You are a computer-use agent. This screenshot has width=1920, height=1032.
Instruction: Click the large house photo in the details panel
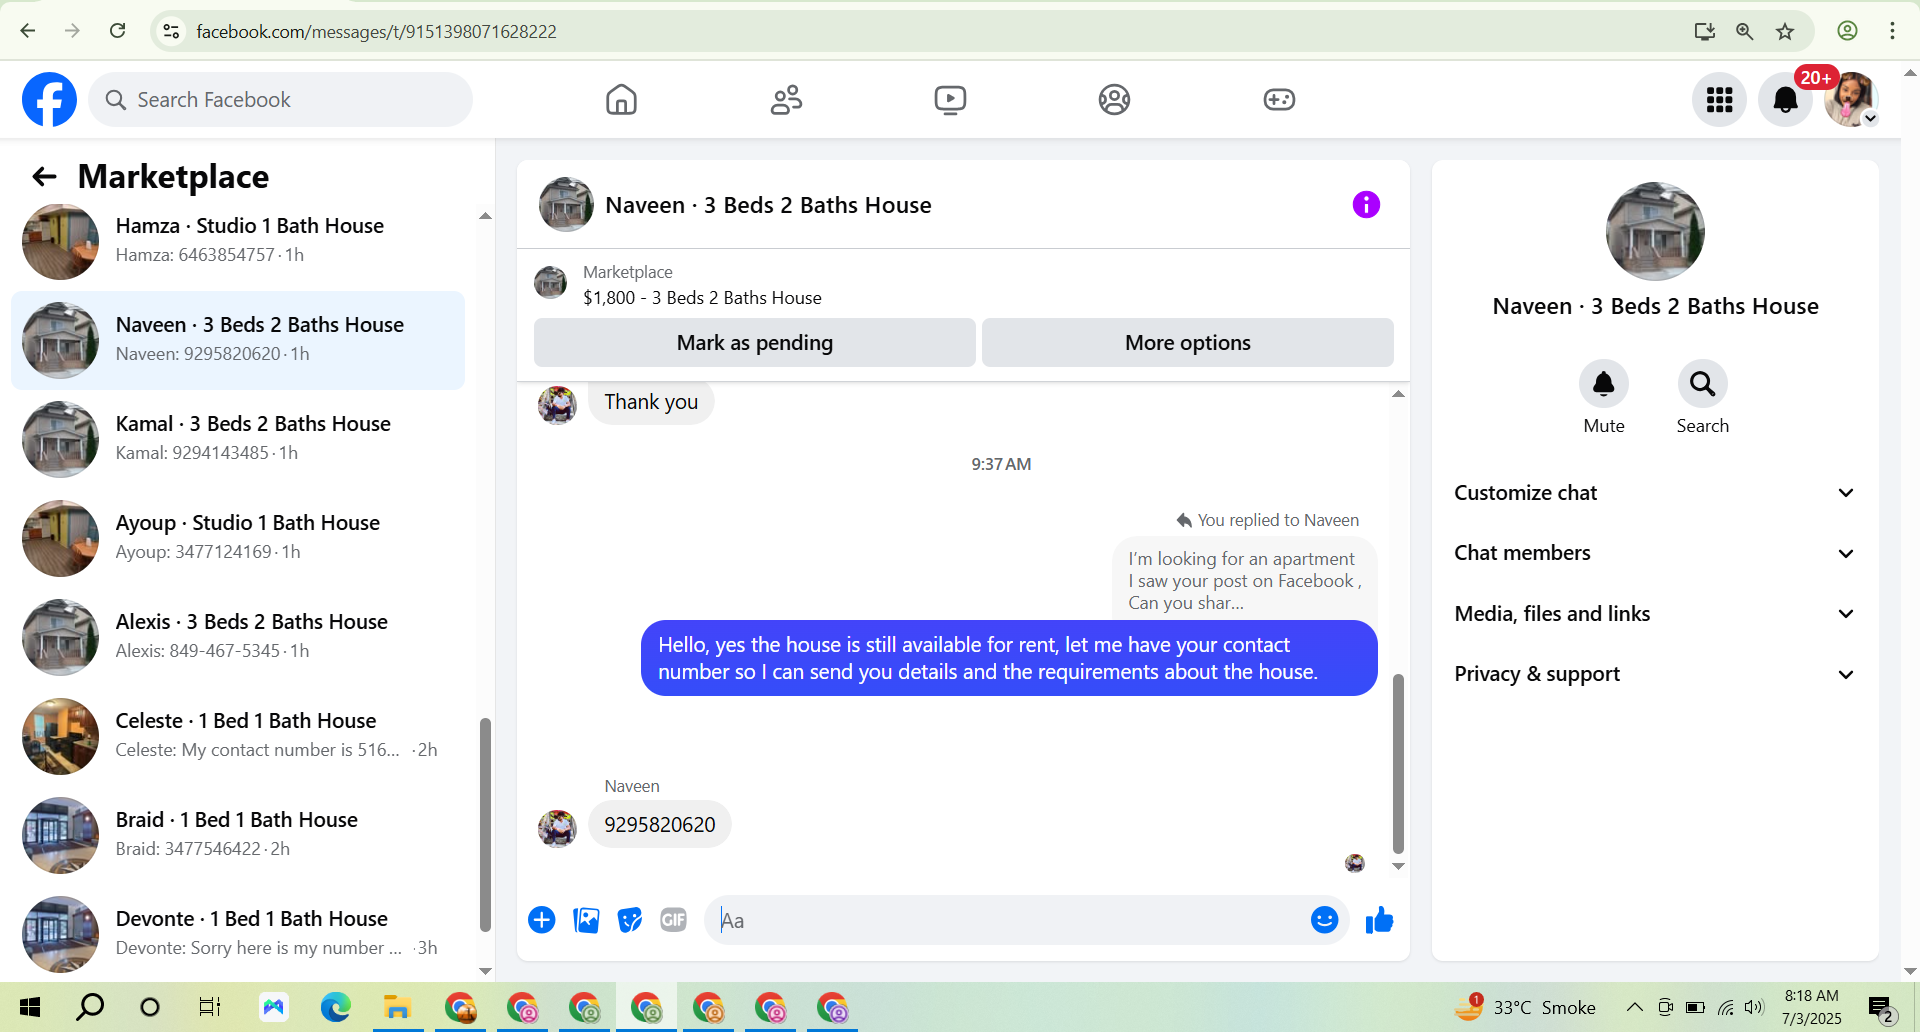[1655, 231]
